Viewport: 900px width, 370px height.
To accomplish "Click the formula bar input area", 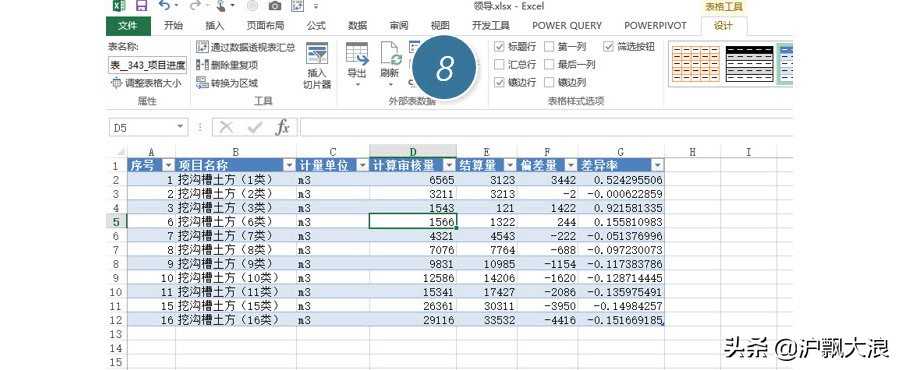I will (x=545, y=127).
